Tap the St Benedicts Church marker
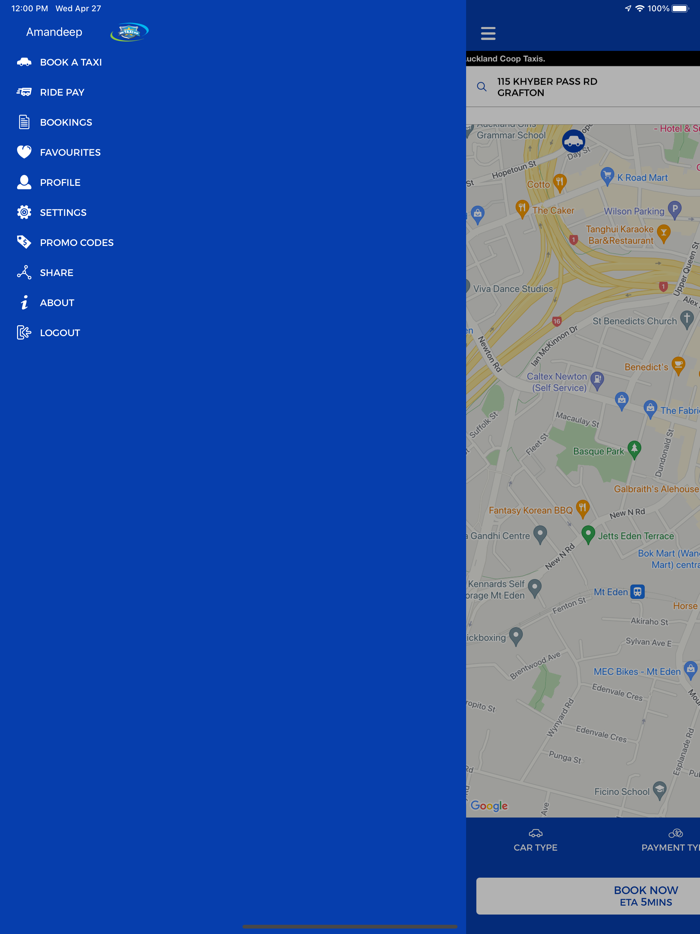The width and height of the screenshot is (700, 934). (687, 320)
